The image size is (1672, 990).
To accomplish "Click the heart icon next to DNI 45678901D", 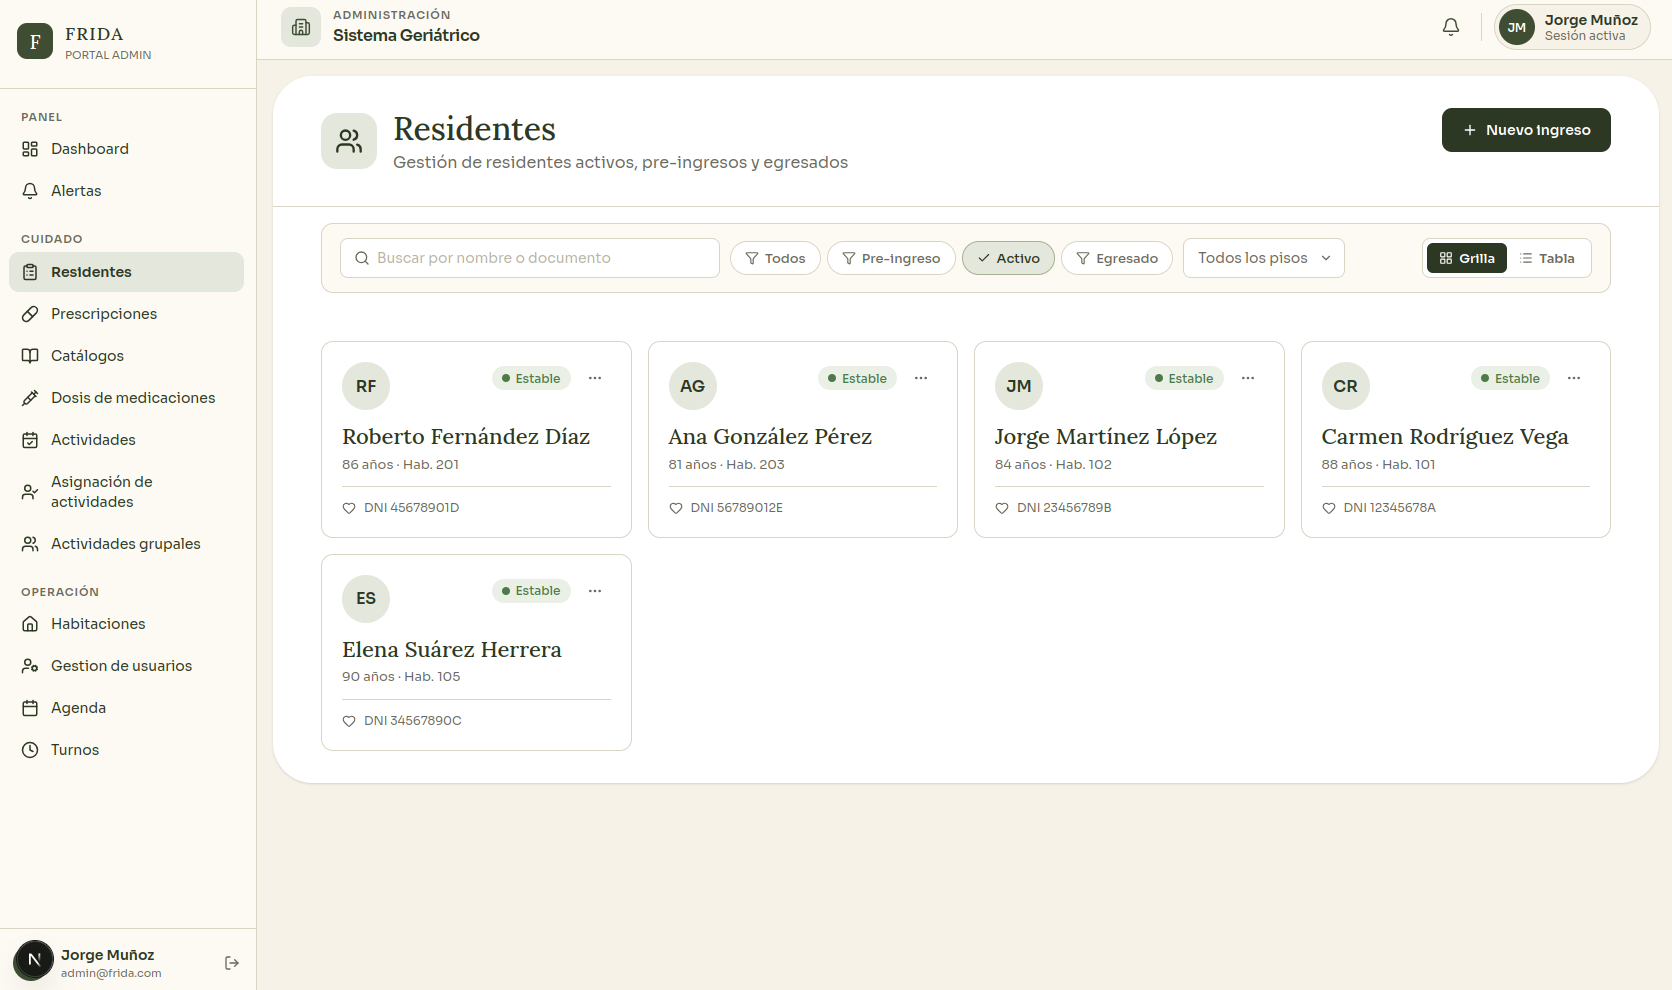I will click(x=349, y=508).
